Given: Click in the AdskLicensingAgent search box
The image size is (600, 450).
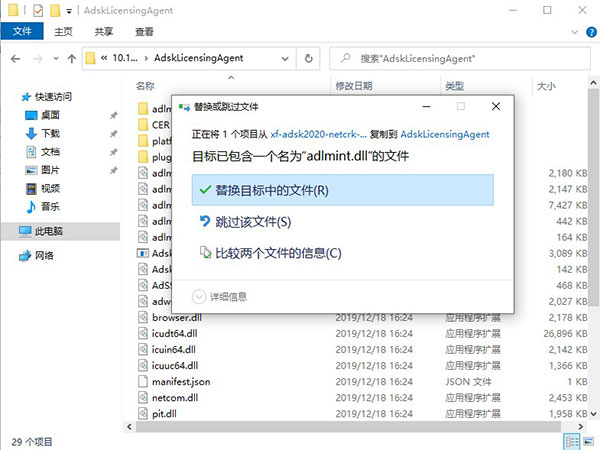Looking at the screenshot, I should 465,58.
